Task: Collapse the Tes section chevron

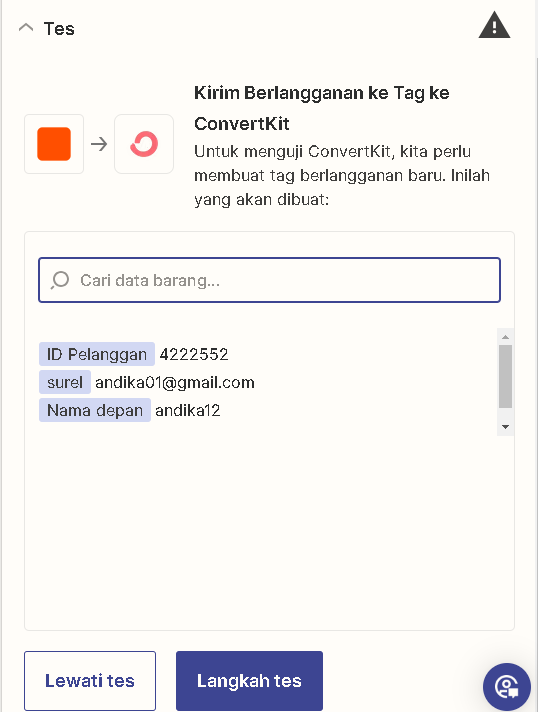Action: (x=26, y=28)
